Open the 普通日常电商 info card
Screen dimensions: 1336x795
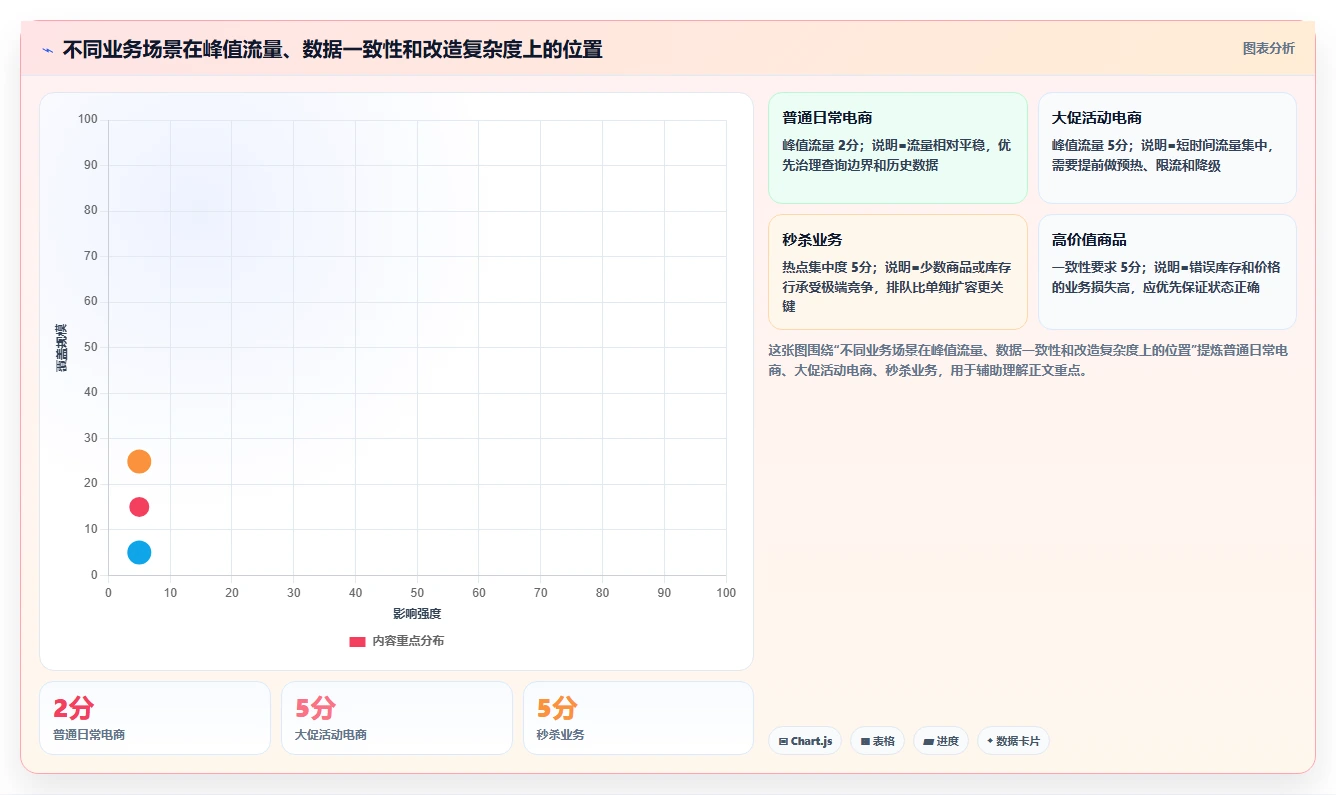897,148
